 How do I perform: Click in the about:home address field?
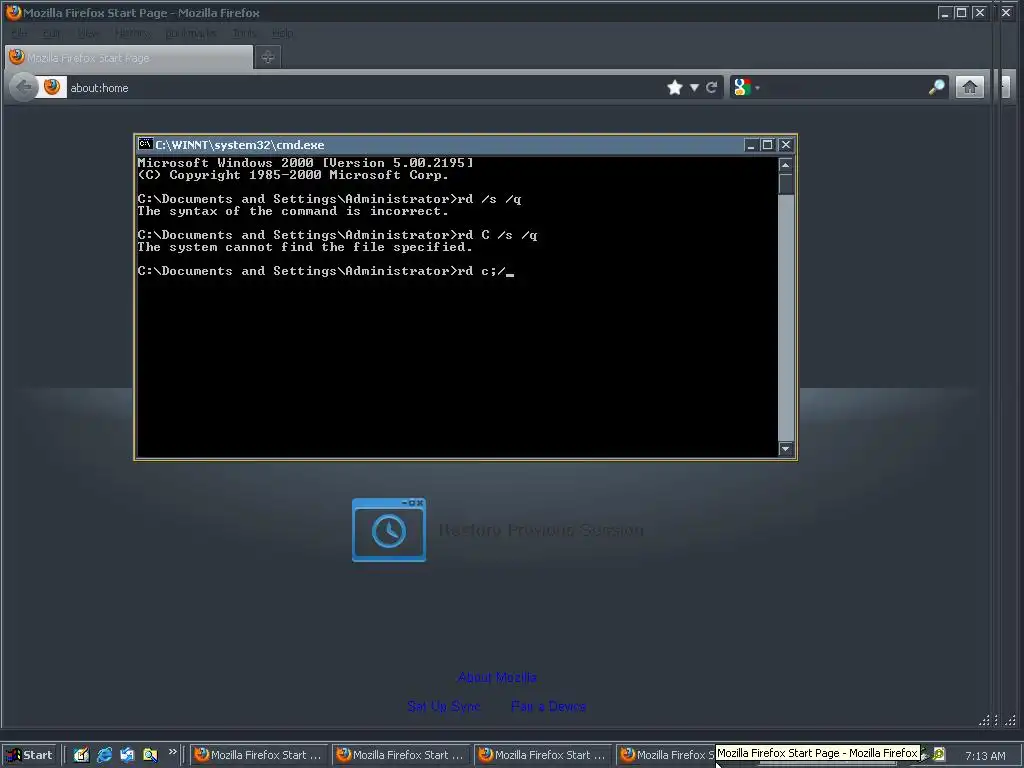click(366, 88)
